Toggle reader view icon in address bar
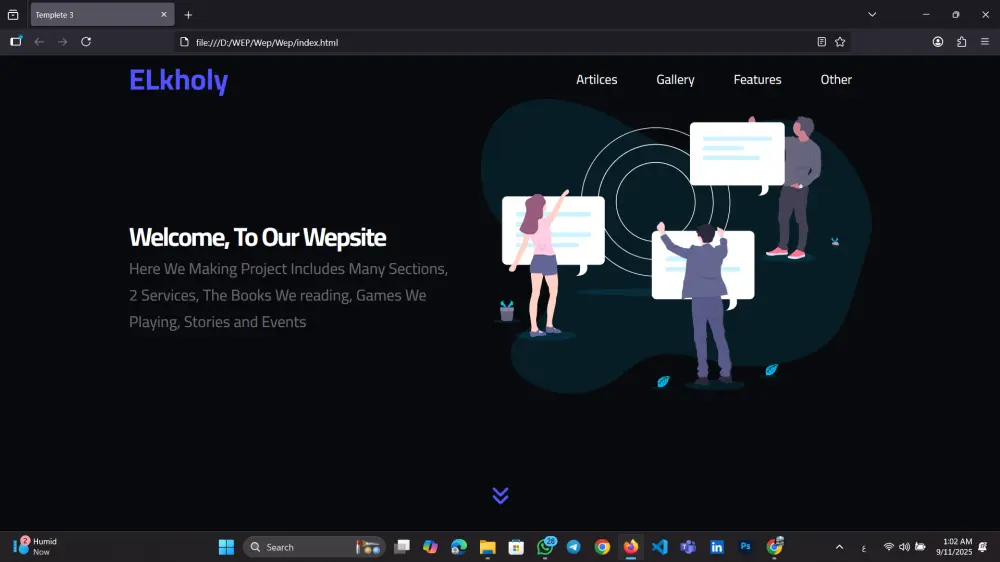Image resolution: width=1000 pixels, height=562 pixels. [821, 42]
